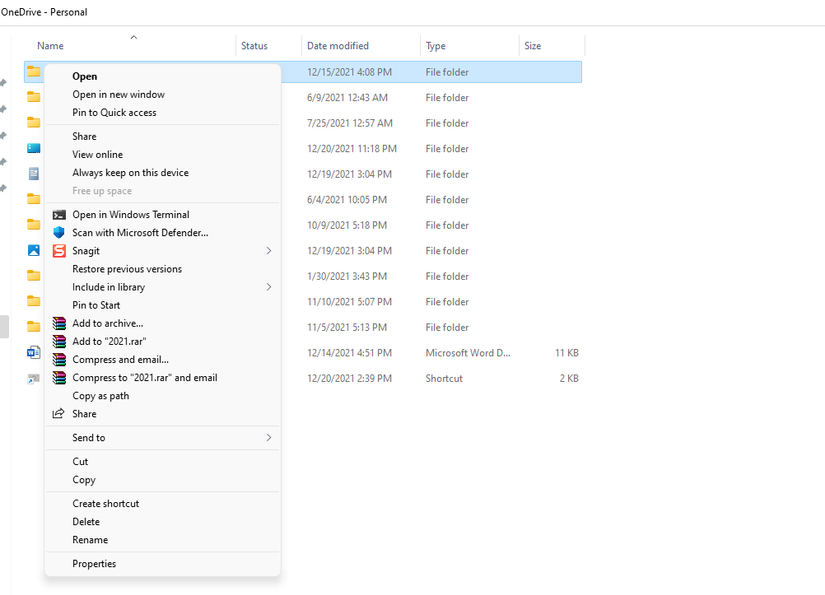Click the Snagit icon in the menu

click(x=59, y=251)
